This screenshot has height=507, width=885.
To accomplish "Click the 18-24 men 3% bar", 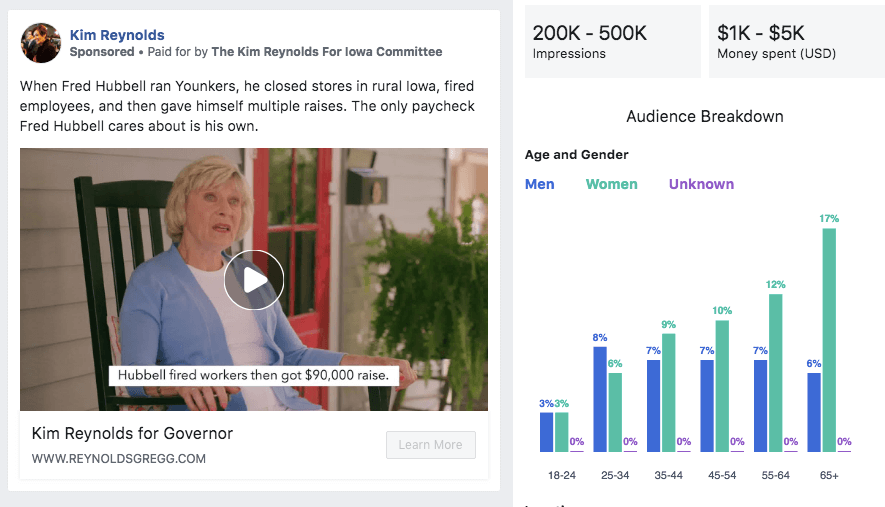I will 546,432.
